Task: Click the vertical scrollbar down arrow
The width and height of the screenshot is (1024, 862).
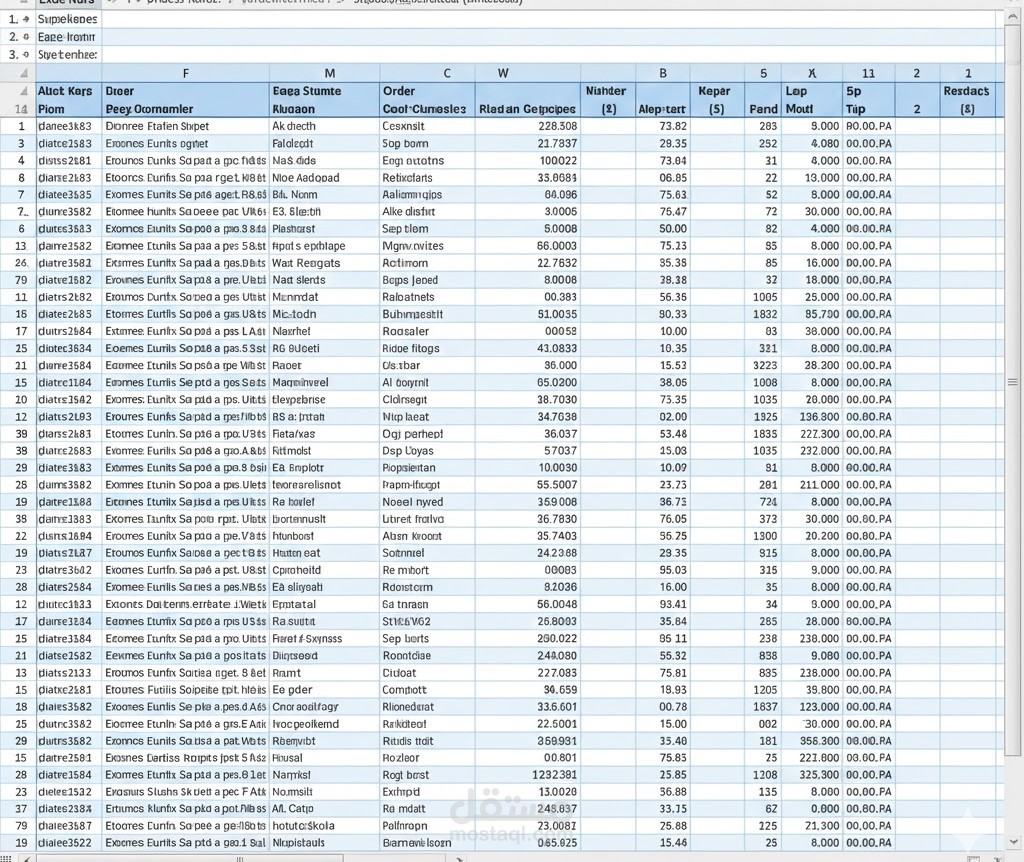Action: 1014,842
